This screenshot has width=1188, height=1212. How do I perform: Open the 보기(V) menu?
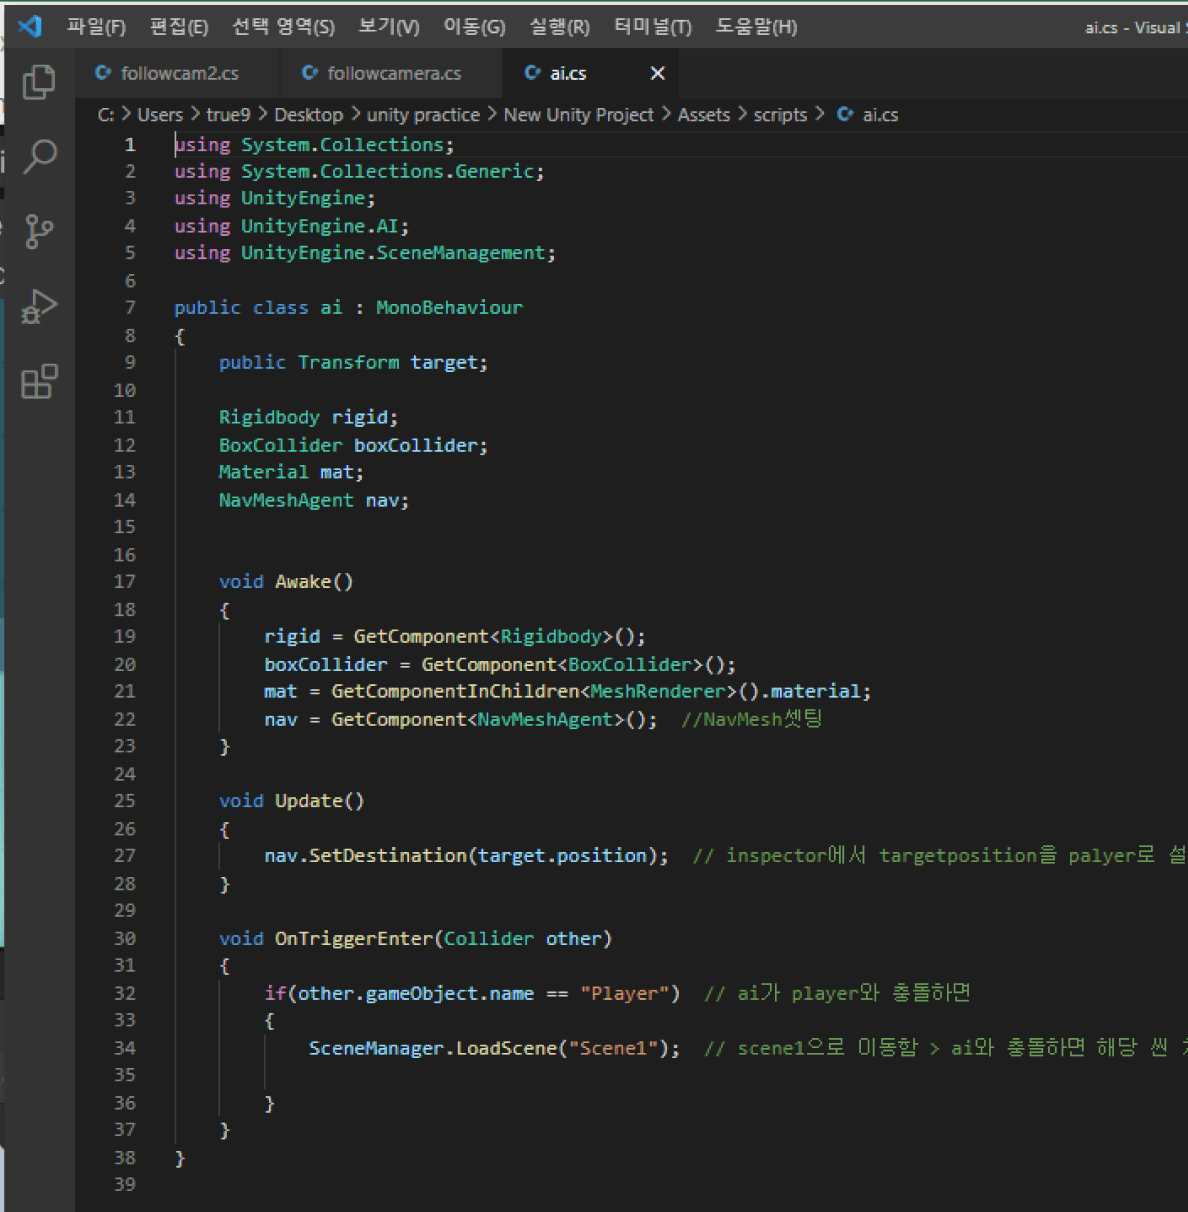click(389, 27)
